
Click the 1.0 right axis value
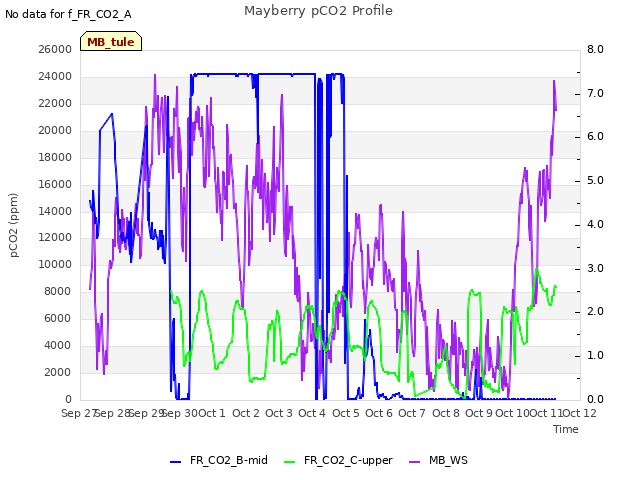[x=595, y=356]
